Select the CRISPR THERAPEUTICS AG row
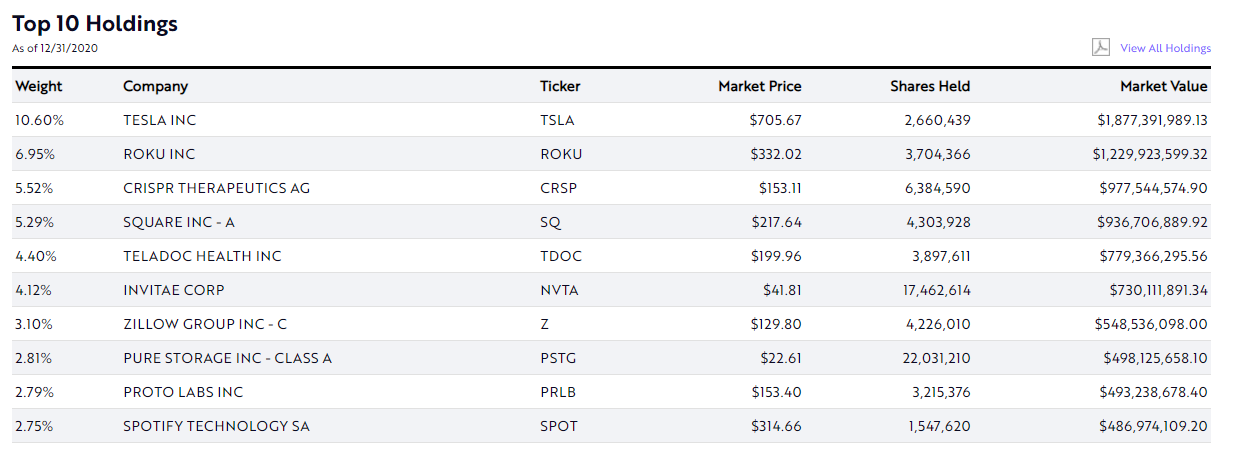Image resolution: width=1235 pixels, height=464 pixels. pos(611,188)
